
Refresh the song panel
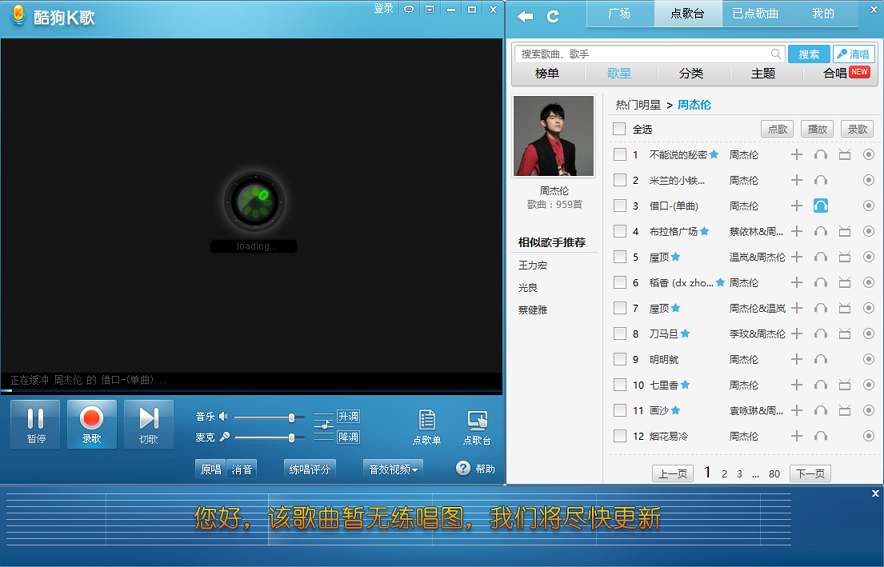coord(553,16)
